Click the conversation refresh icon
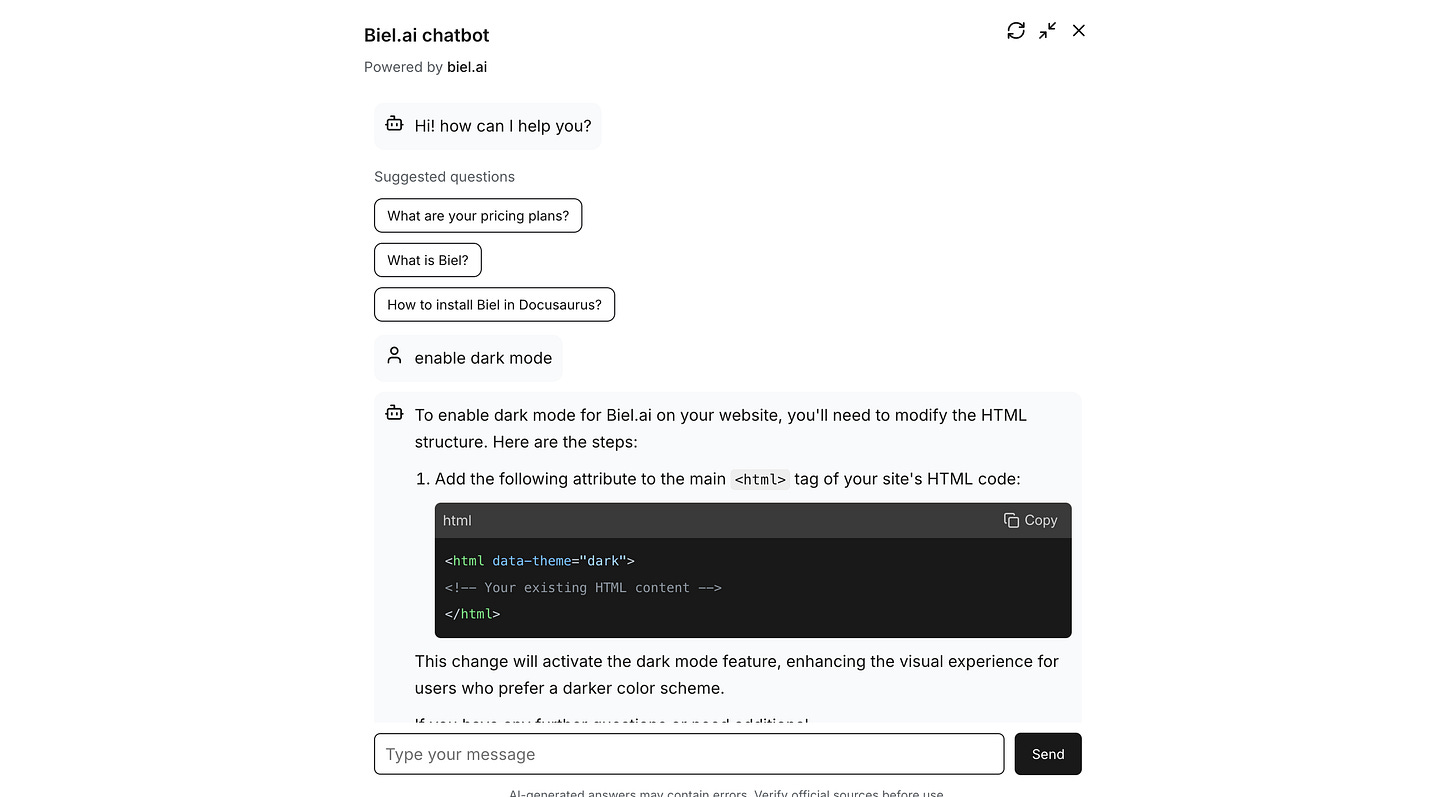 tap(1016, 31)
